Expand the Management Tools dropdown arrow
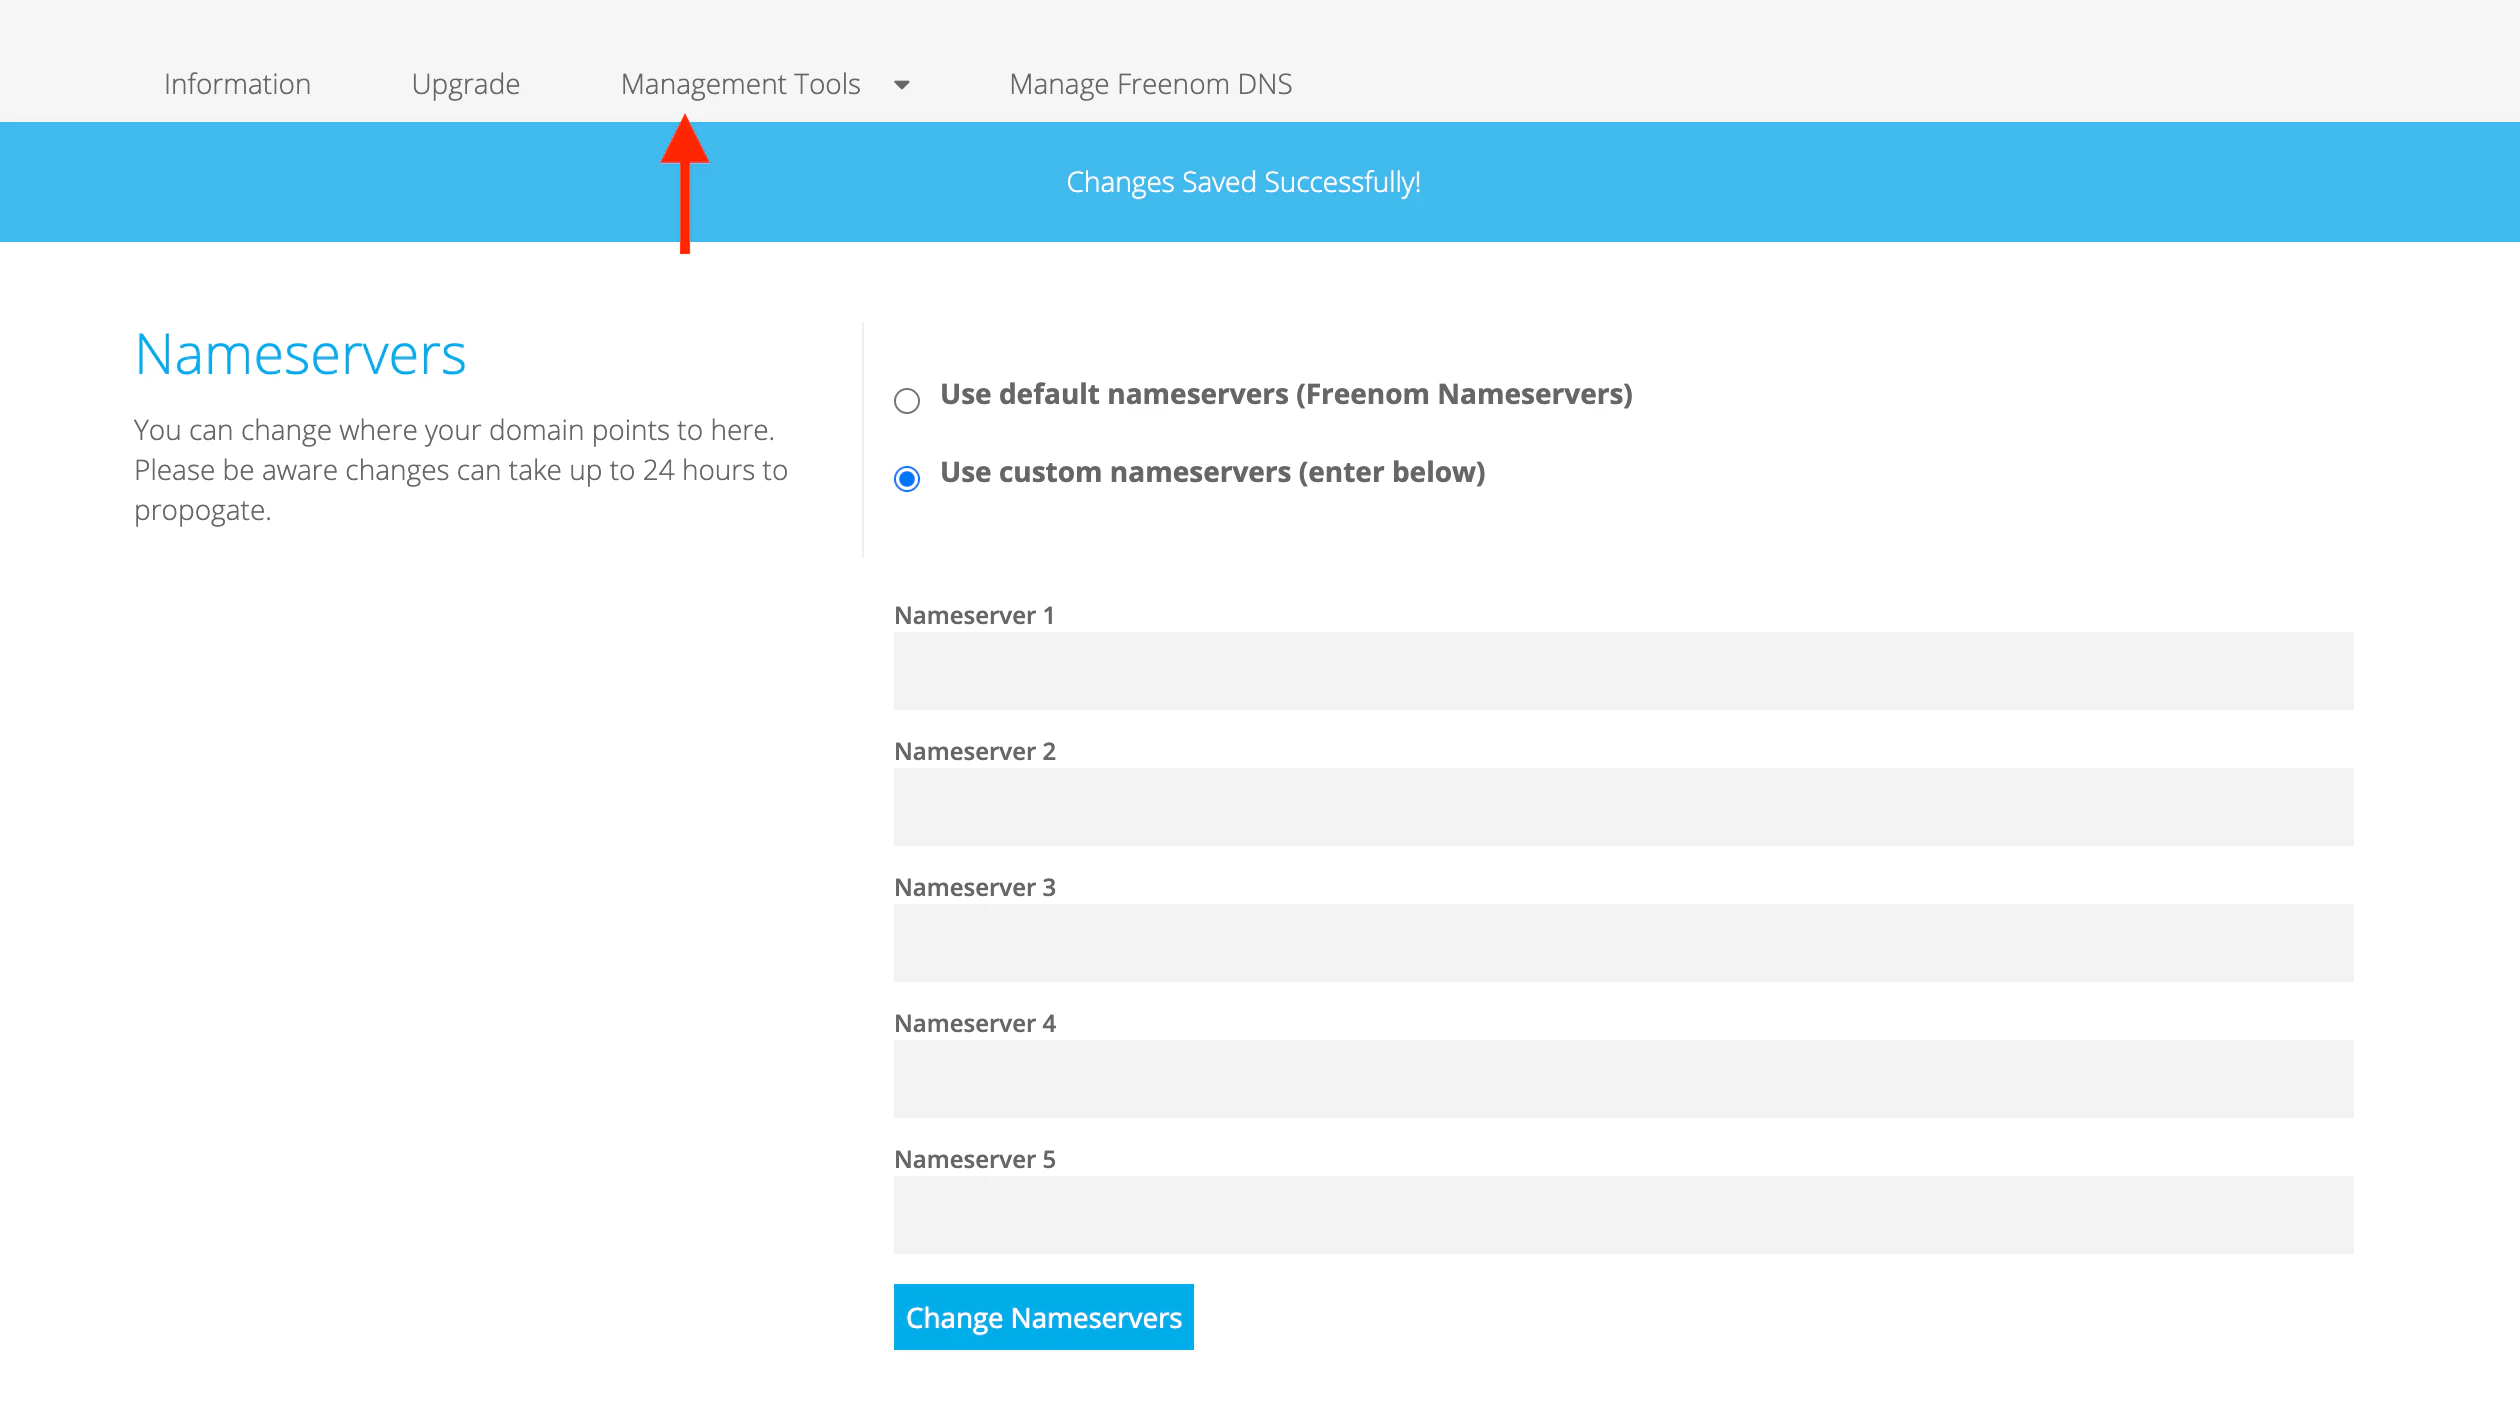 click(x=902, y=85)
